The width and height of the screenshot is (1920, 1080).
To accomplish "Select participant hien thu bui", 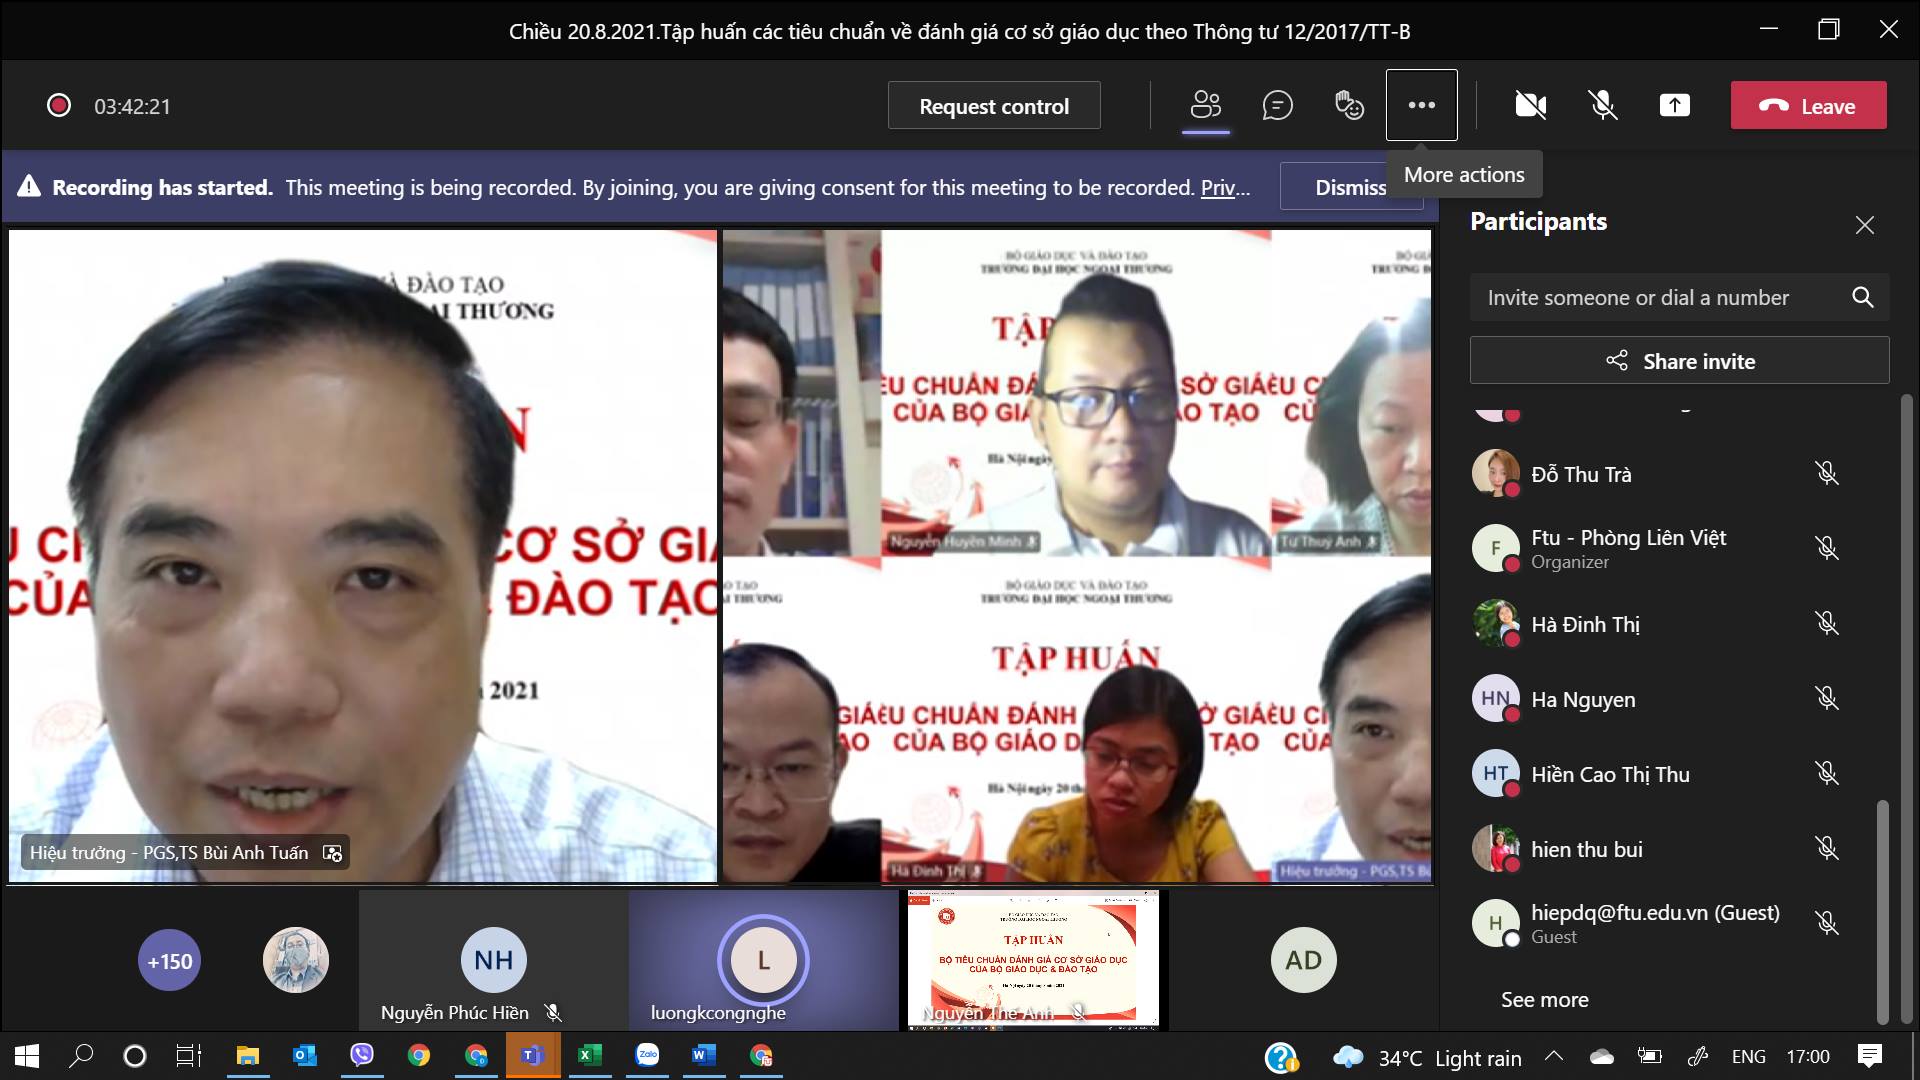I will click(1660, 849).
